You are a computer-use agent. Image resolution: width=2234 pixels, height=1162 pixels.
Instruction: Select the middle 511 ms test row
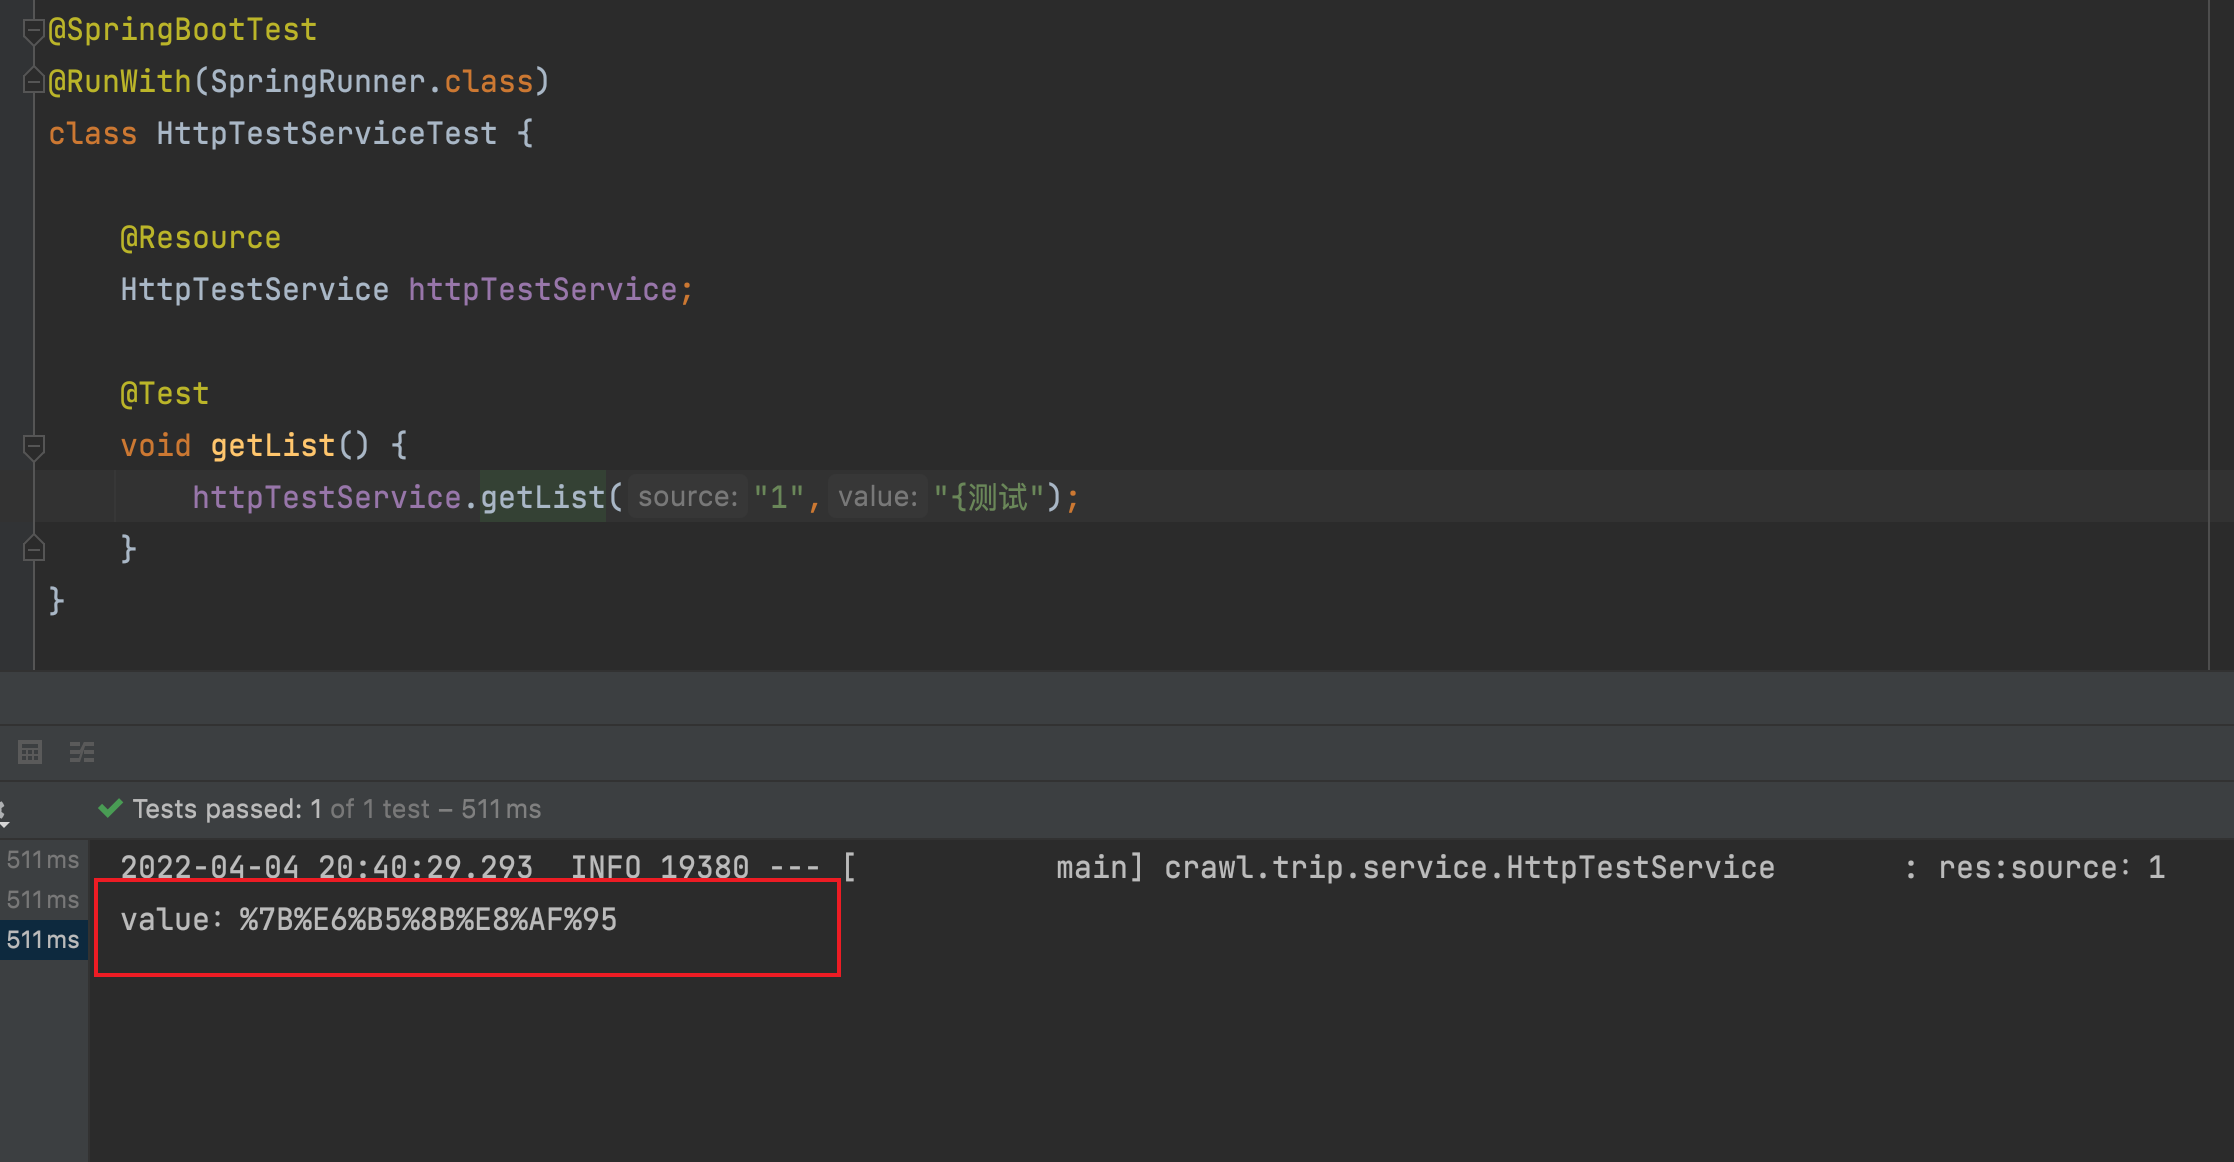(x=43, y=900)
